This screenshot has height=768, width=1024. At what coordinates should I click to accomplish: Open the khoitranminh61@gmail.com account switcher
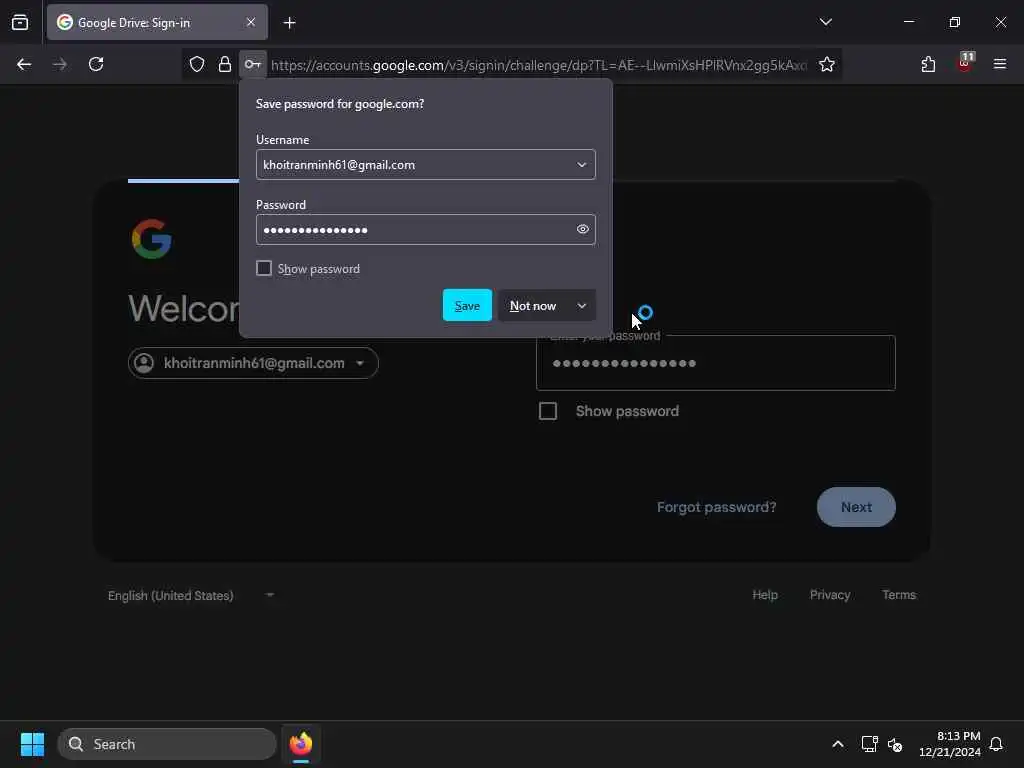click(253, 363)
